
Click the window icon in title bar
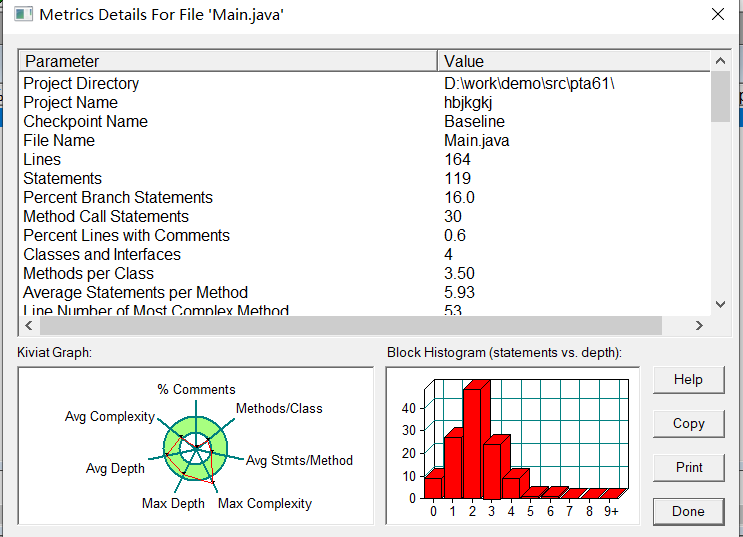(23, 14)
